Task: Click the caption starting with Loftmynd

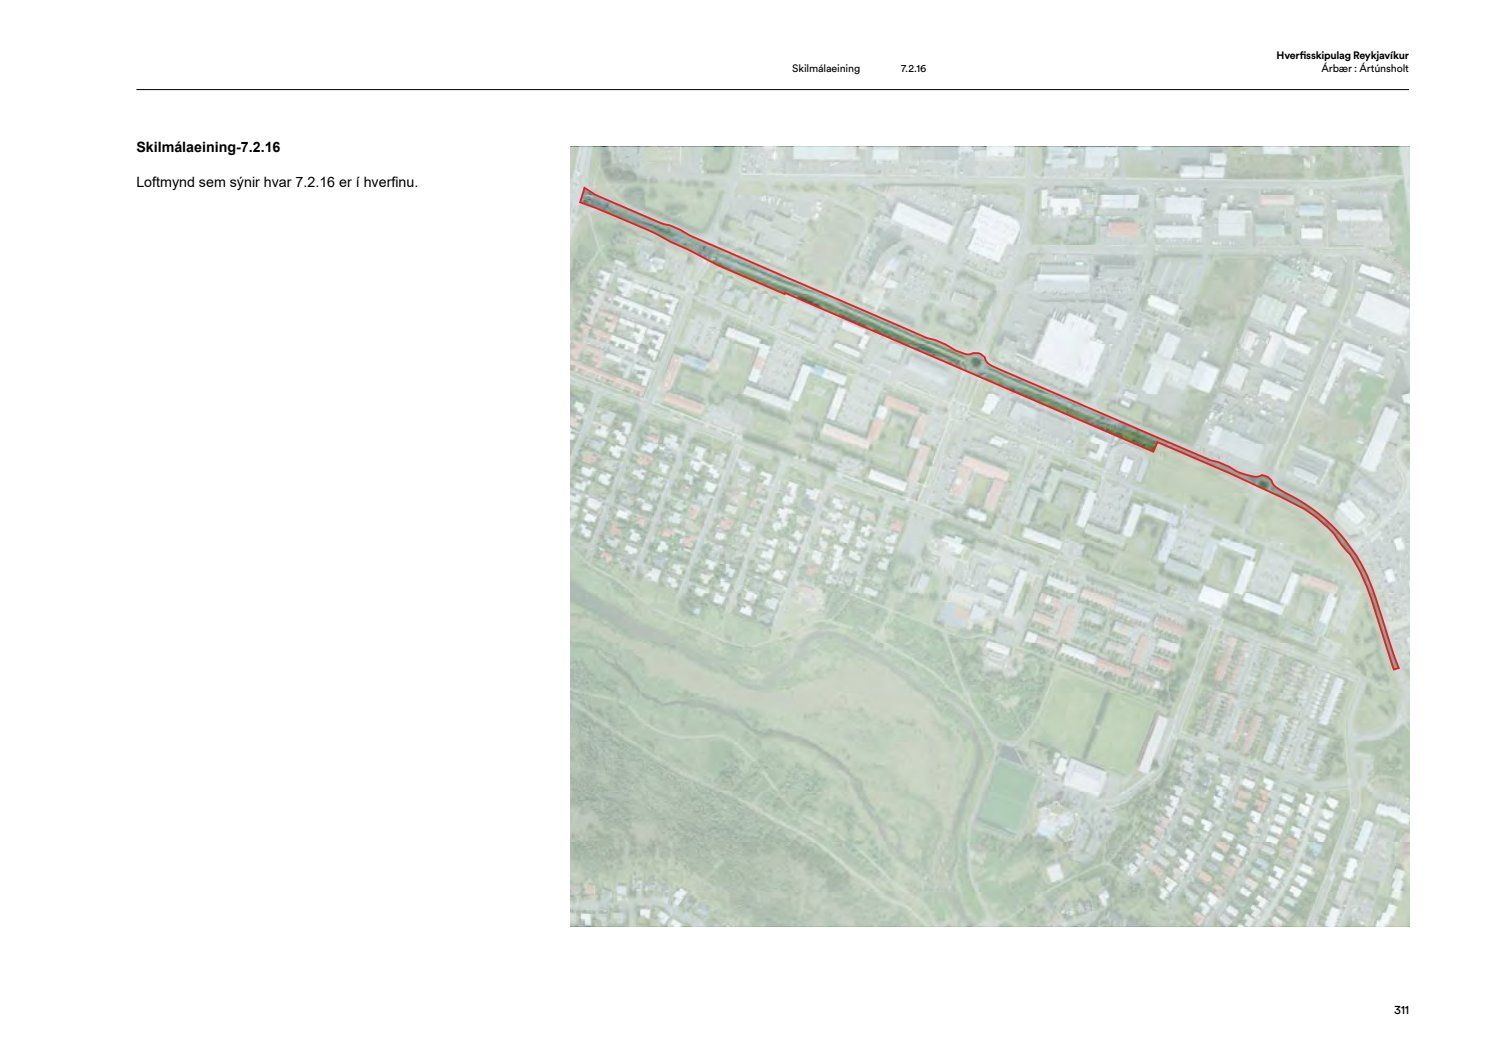Action: [276, 183]
